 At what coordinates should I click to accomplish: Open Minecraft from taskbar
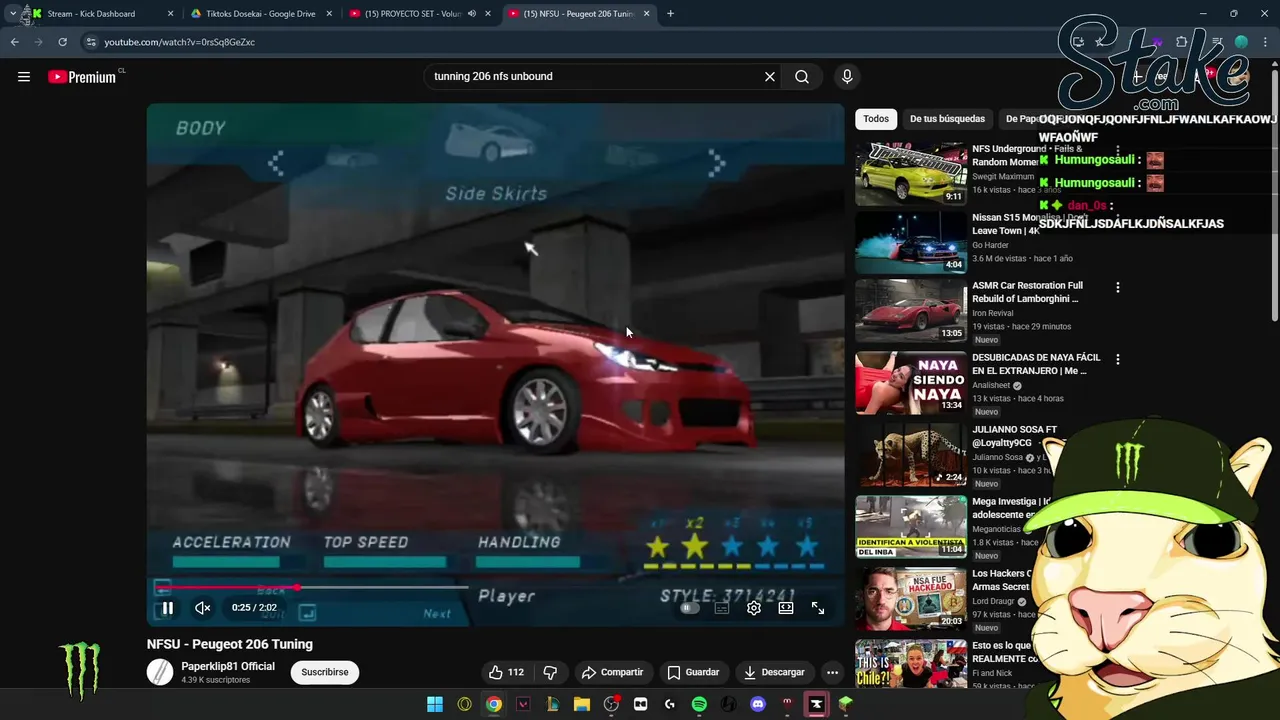click(x=845, y=704)
